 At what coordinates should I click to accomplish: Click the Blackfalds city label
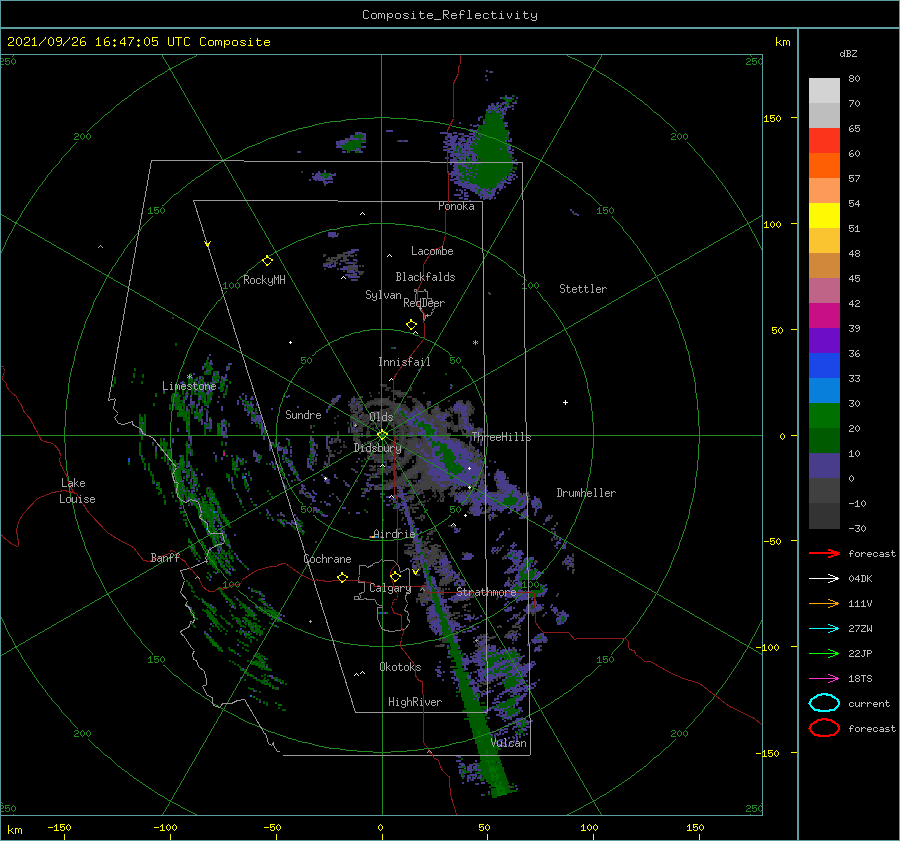(425, 277)
